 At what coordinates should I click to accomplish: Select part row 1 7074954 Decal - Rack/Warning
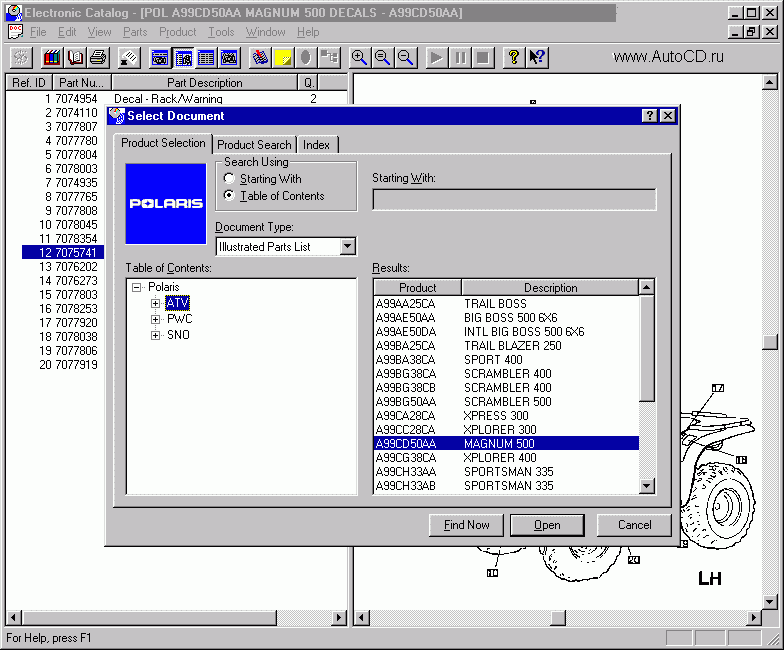(x=176, y=98)
